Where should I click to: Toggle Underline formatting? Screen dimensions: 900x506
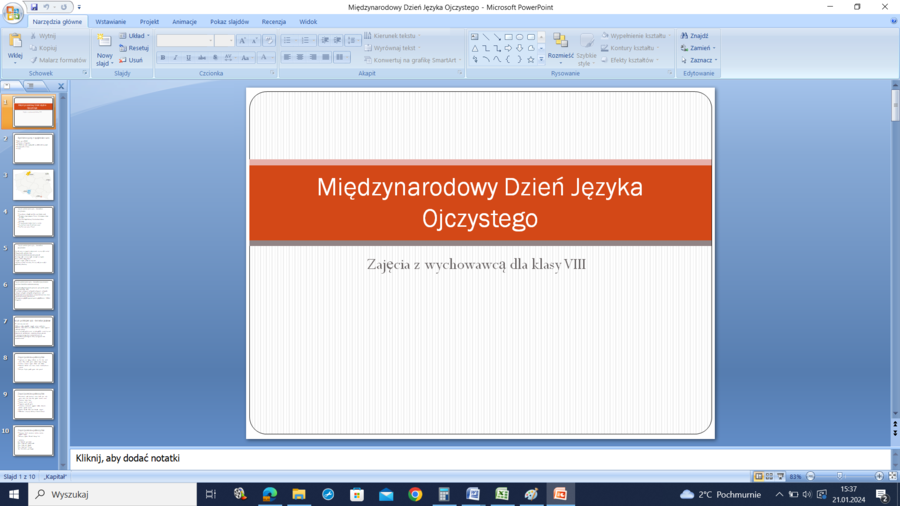[x=188, y=57]
